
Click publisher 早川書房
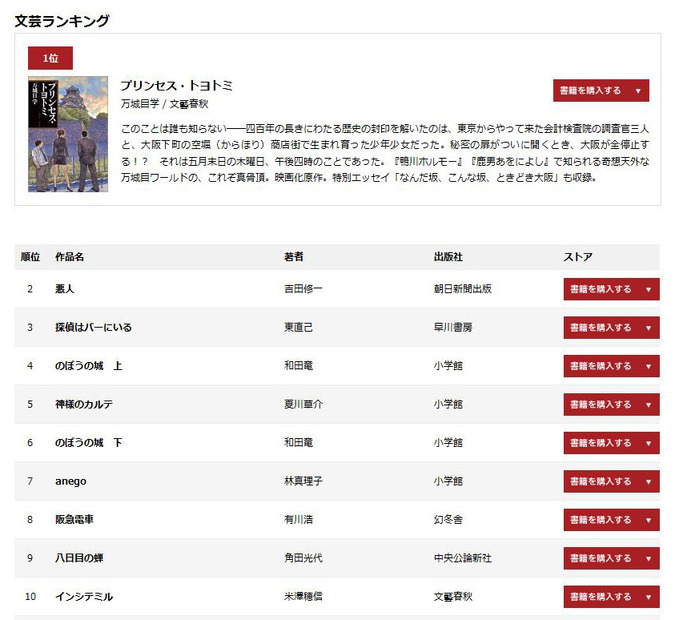(453, 327)
